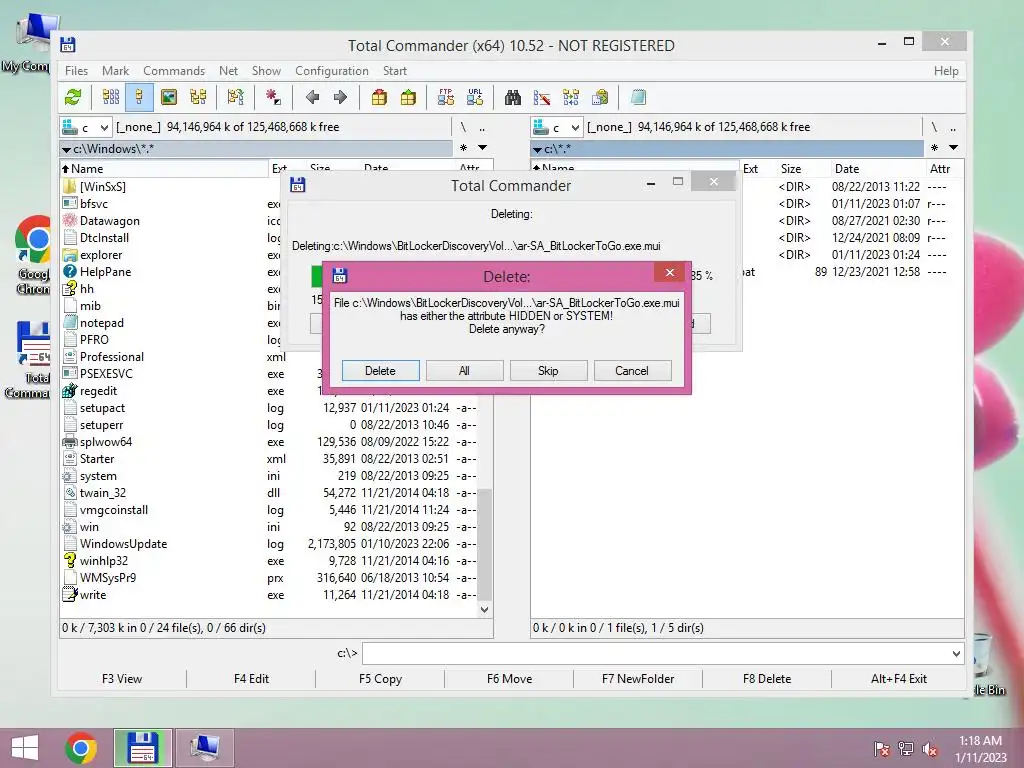This screenshot has width=1024, height=768.
Task: Click the network icon in system tray
Action: point(906,749)
